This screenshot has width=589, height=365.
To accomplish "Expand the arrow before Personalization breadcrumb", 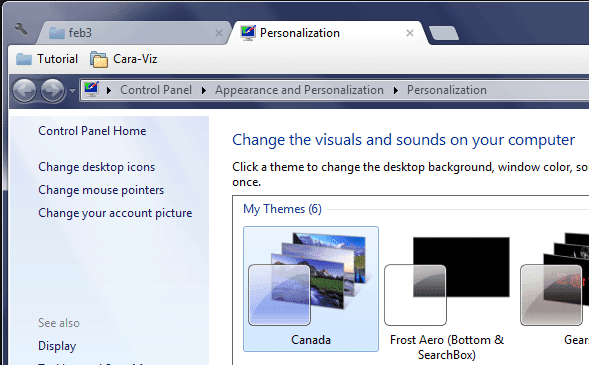I will 396,90.
